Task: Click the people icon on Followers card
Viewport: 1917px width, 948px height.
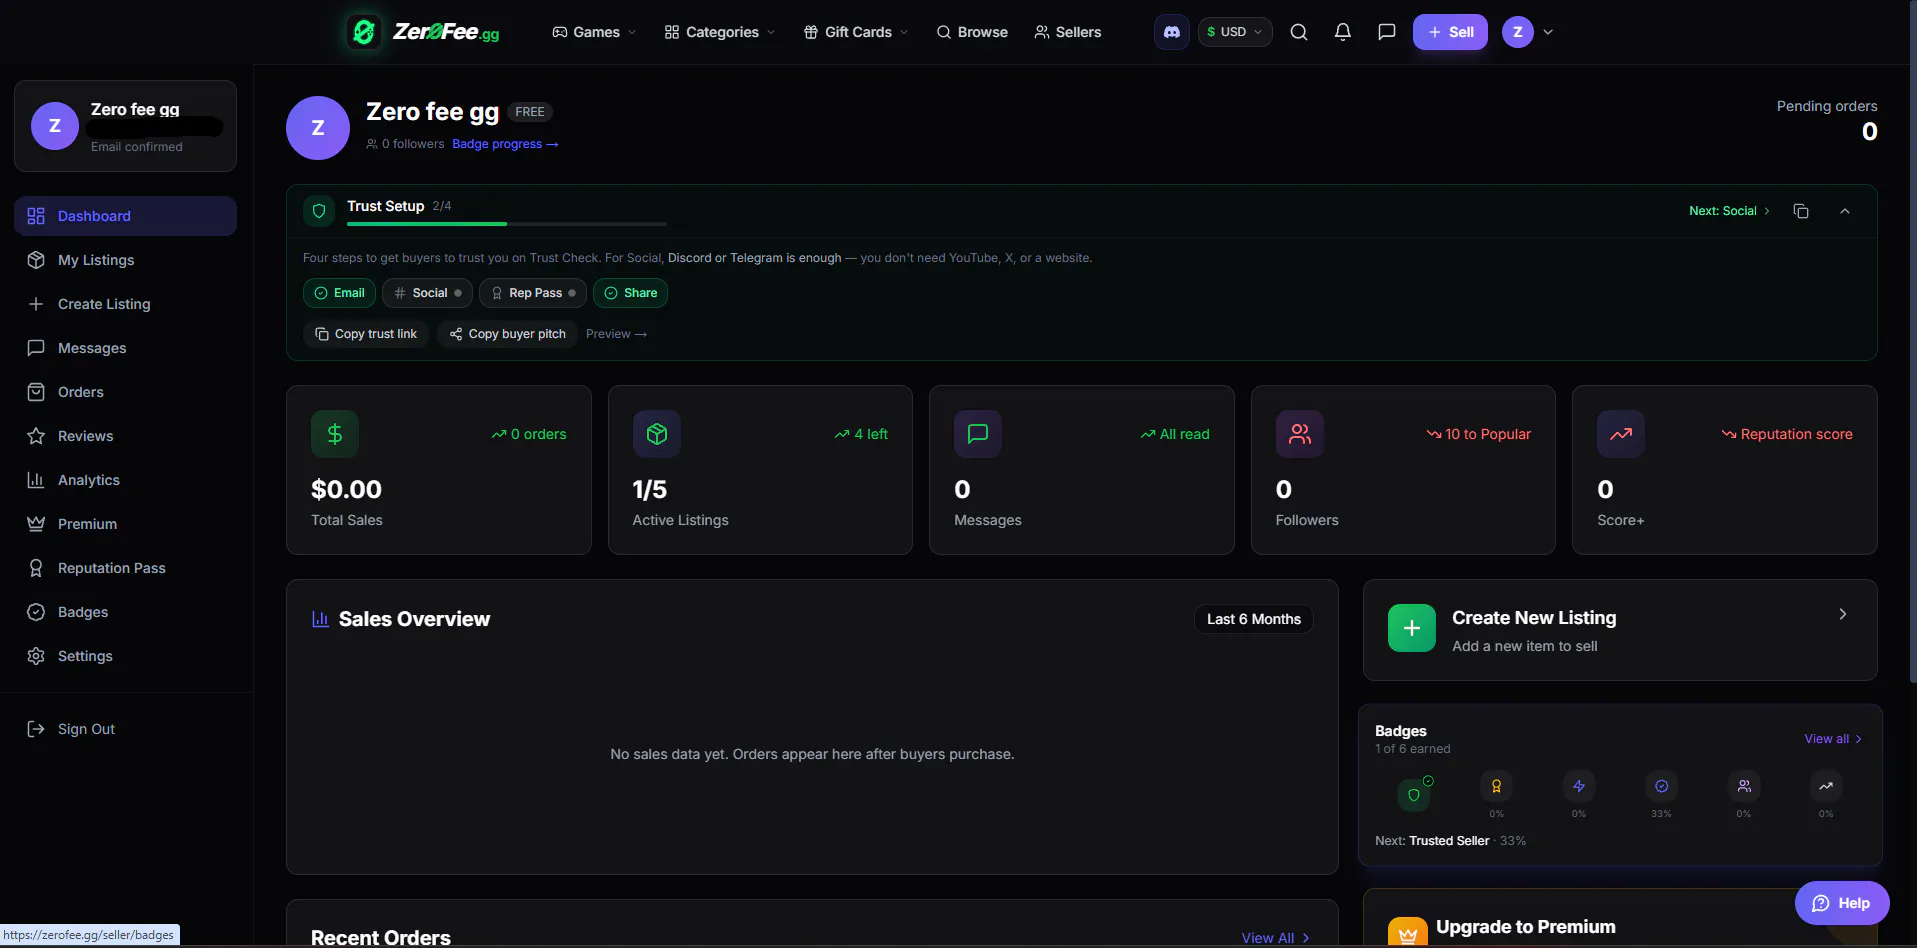Action: pos(1300,434)
